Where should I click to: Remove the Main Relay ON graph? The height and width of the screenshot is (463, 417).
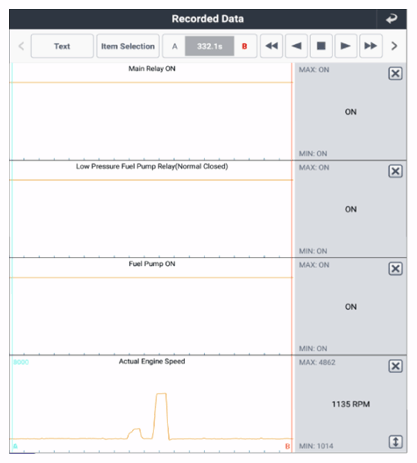pyautogui.click(x=395, y=73)
